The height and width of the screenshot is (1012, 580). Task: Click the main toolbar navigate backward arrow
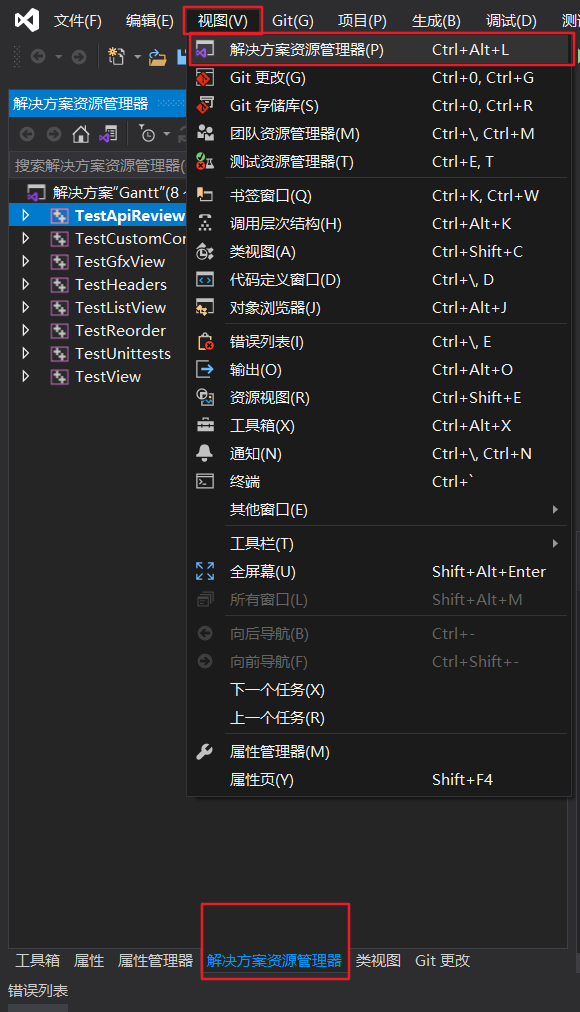(38, 57)
